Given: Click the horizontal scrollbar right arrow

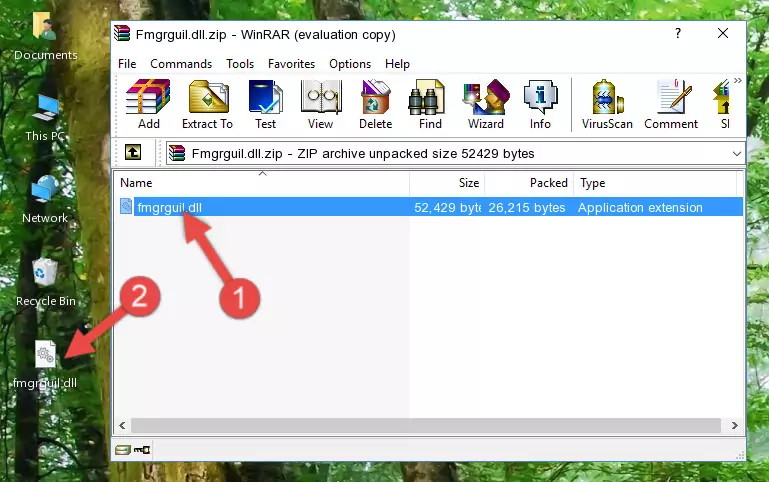Looking at the screenshot, I should coord(735,425).
